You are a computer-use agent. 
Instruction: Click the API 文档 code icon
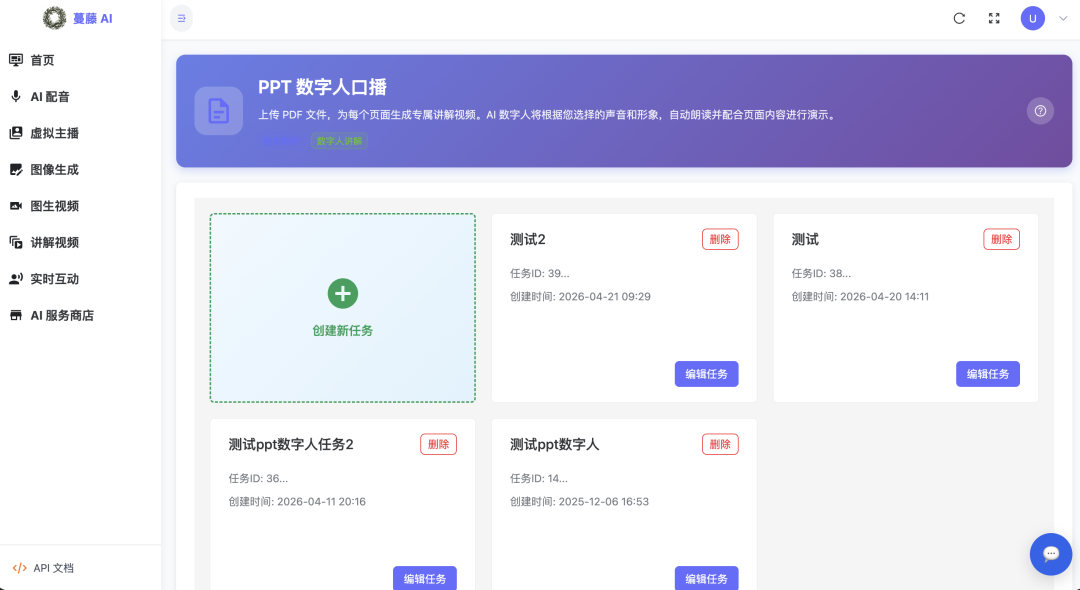20,568
